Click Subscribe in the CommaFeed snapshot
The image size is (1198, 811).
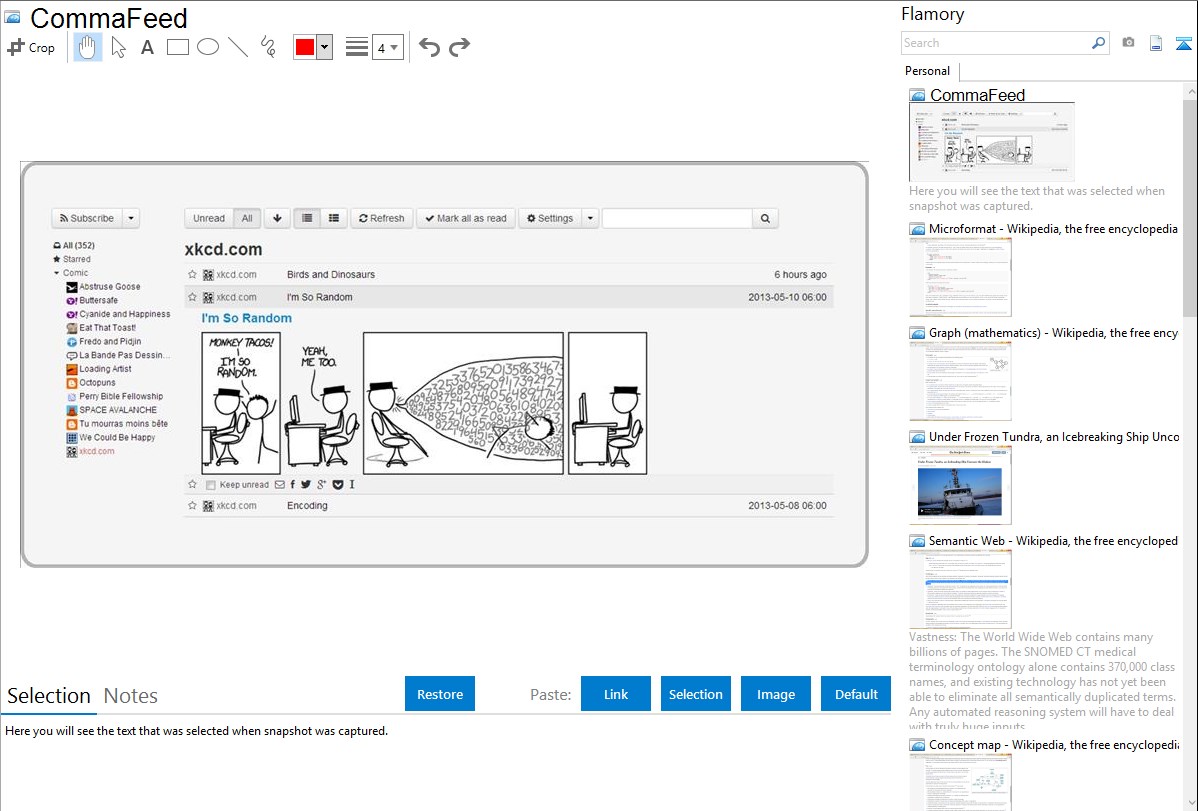[87, 218]
